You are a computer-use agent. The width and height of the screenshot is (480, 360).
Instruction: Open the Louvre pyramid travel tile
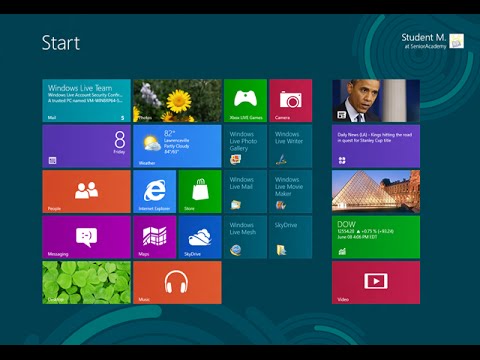click(376, 191)
